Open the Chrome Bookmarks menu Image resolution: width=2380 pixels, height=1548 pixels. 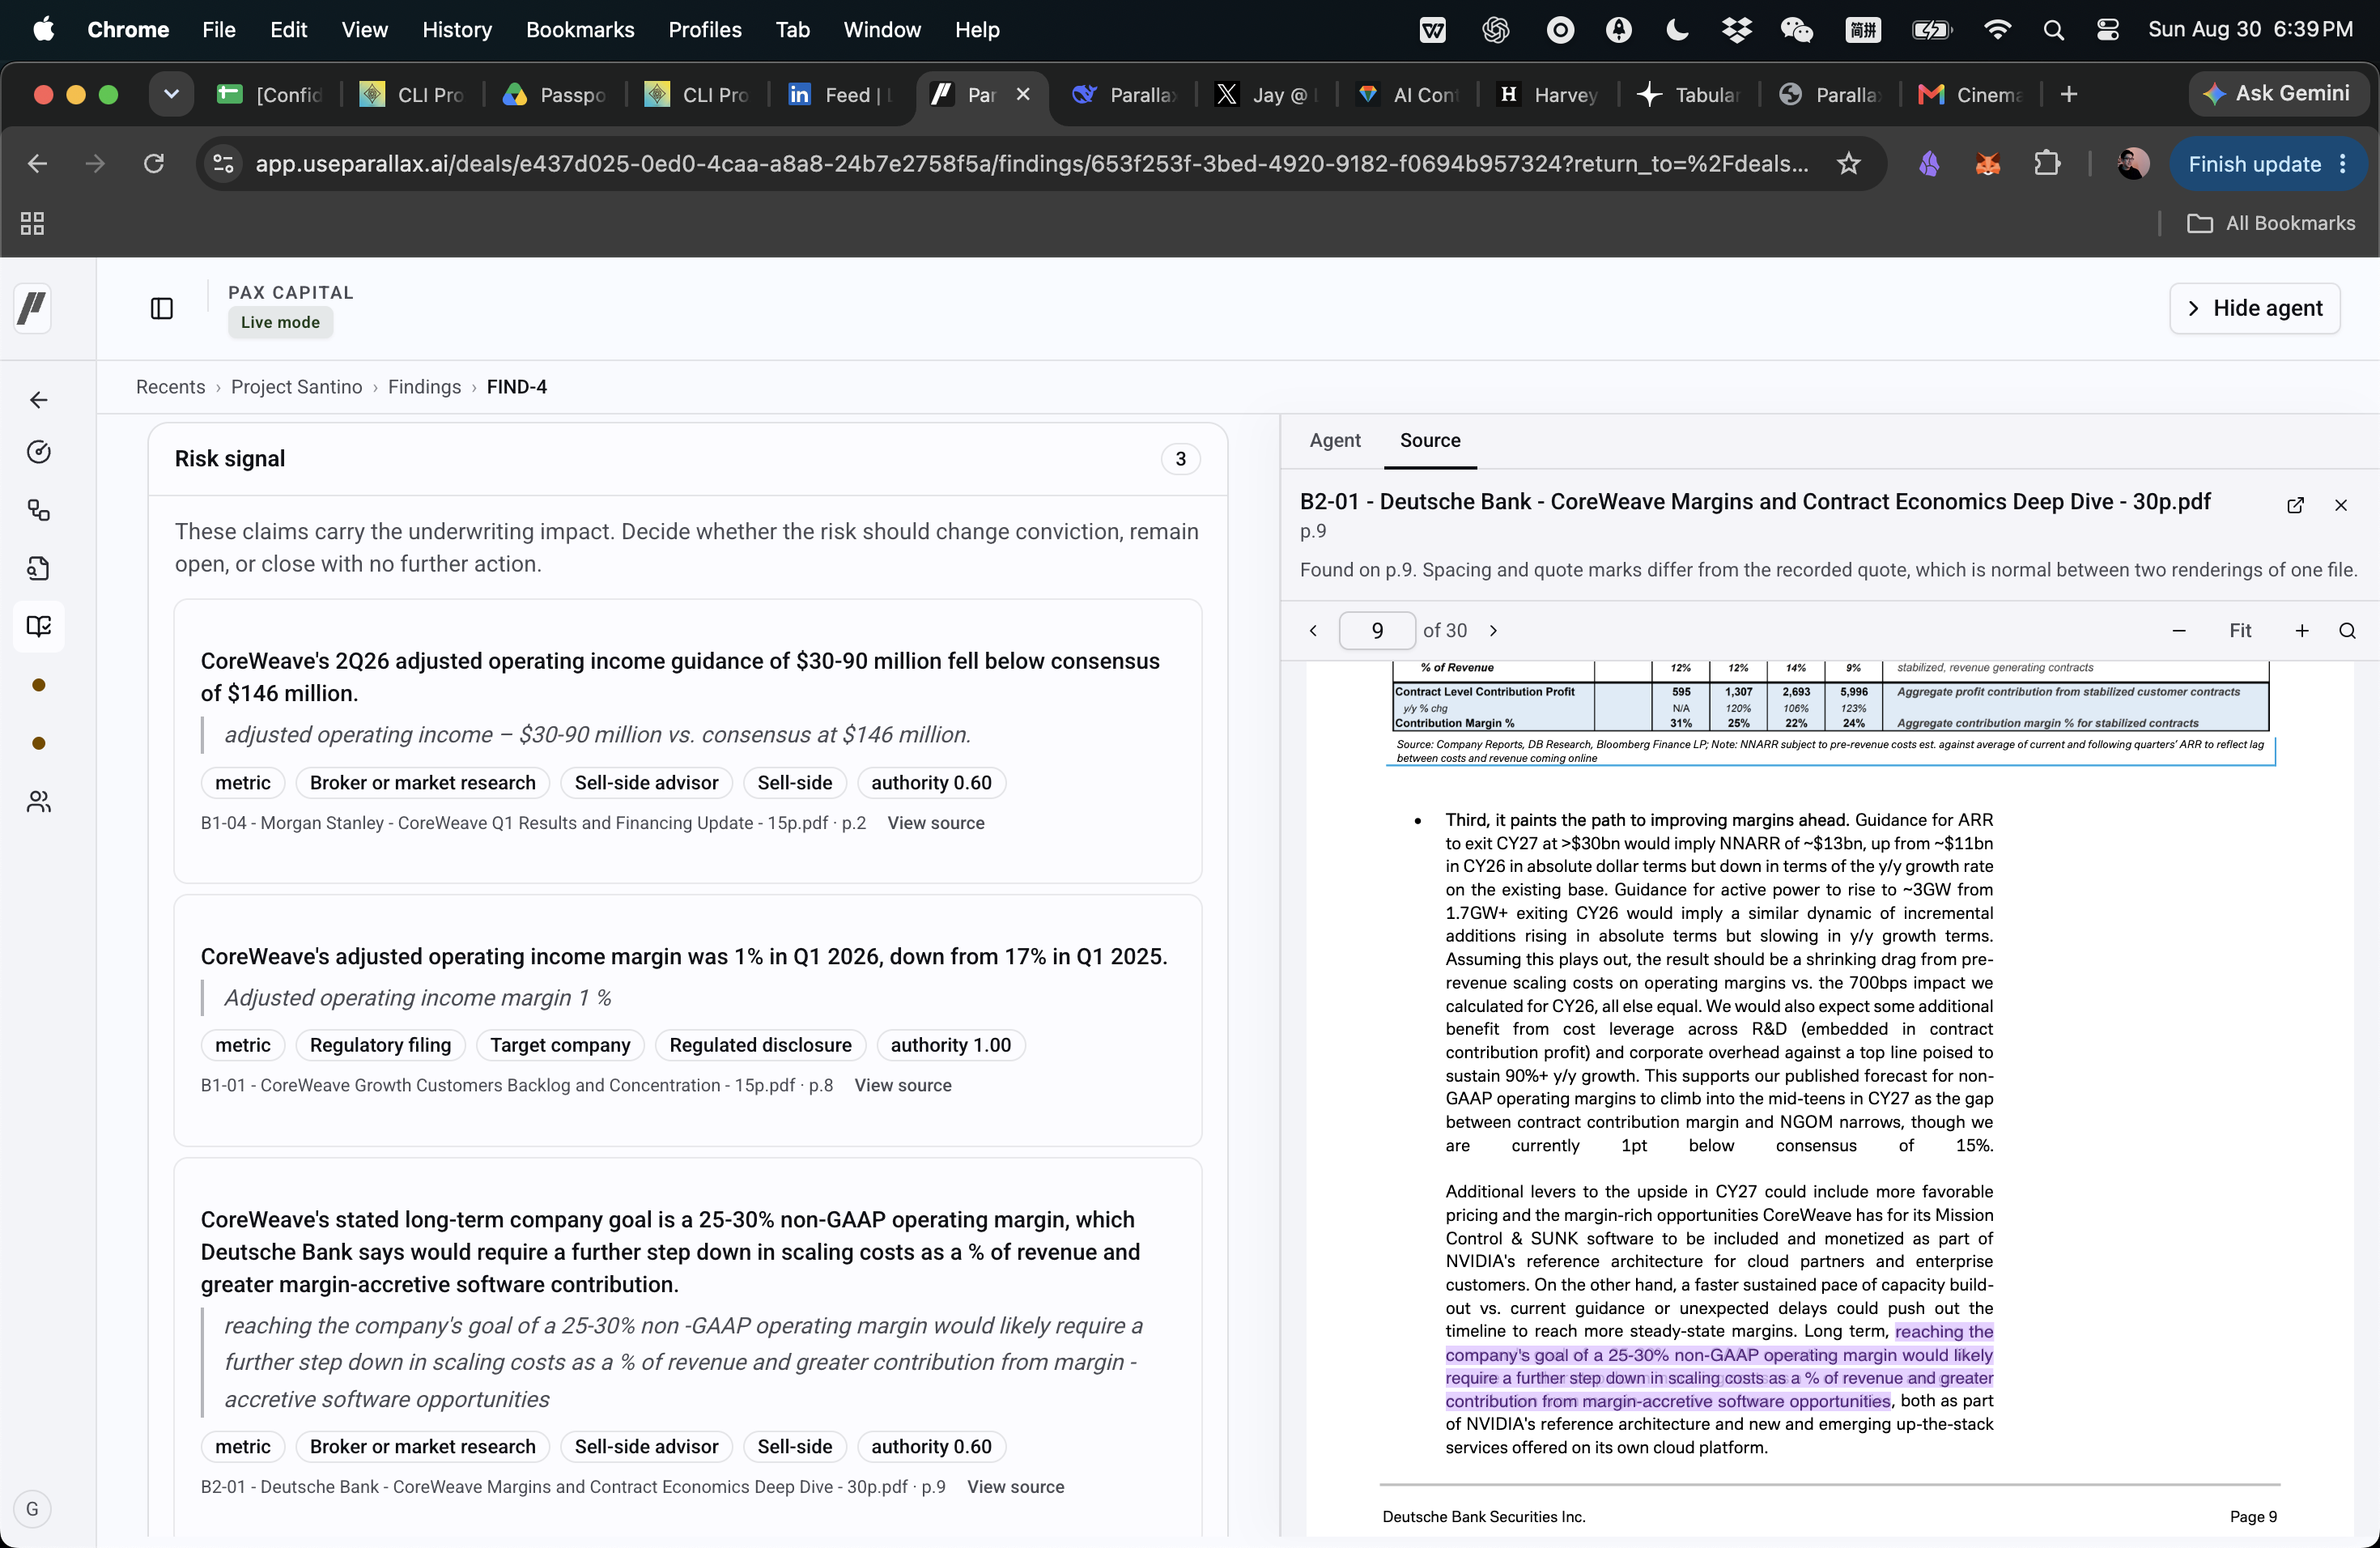[580, 30]
